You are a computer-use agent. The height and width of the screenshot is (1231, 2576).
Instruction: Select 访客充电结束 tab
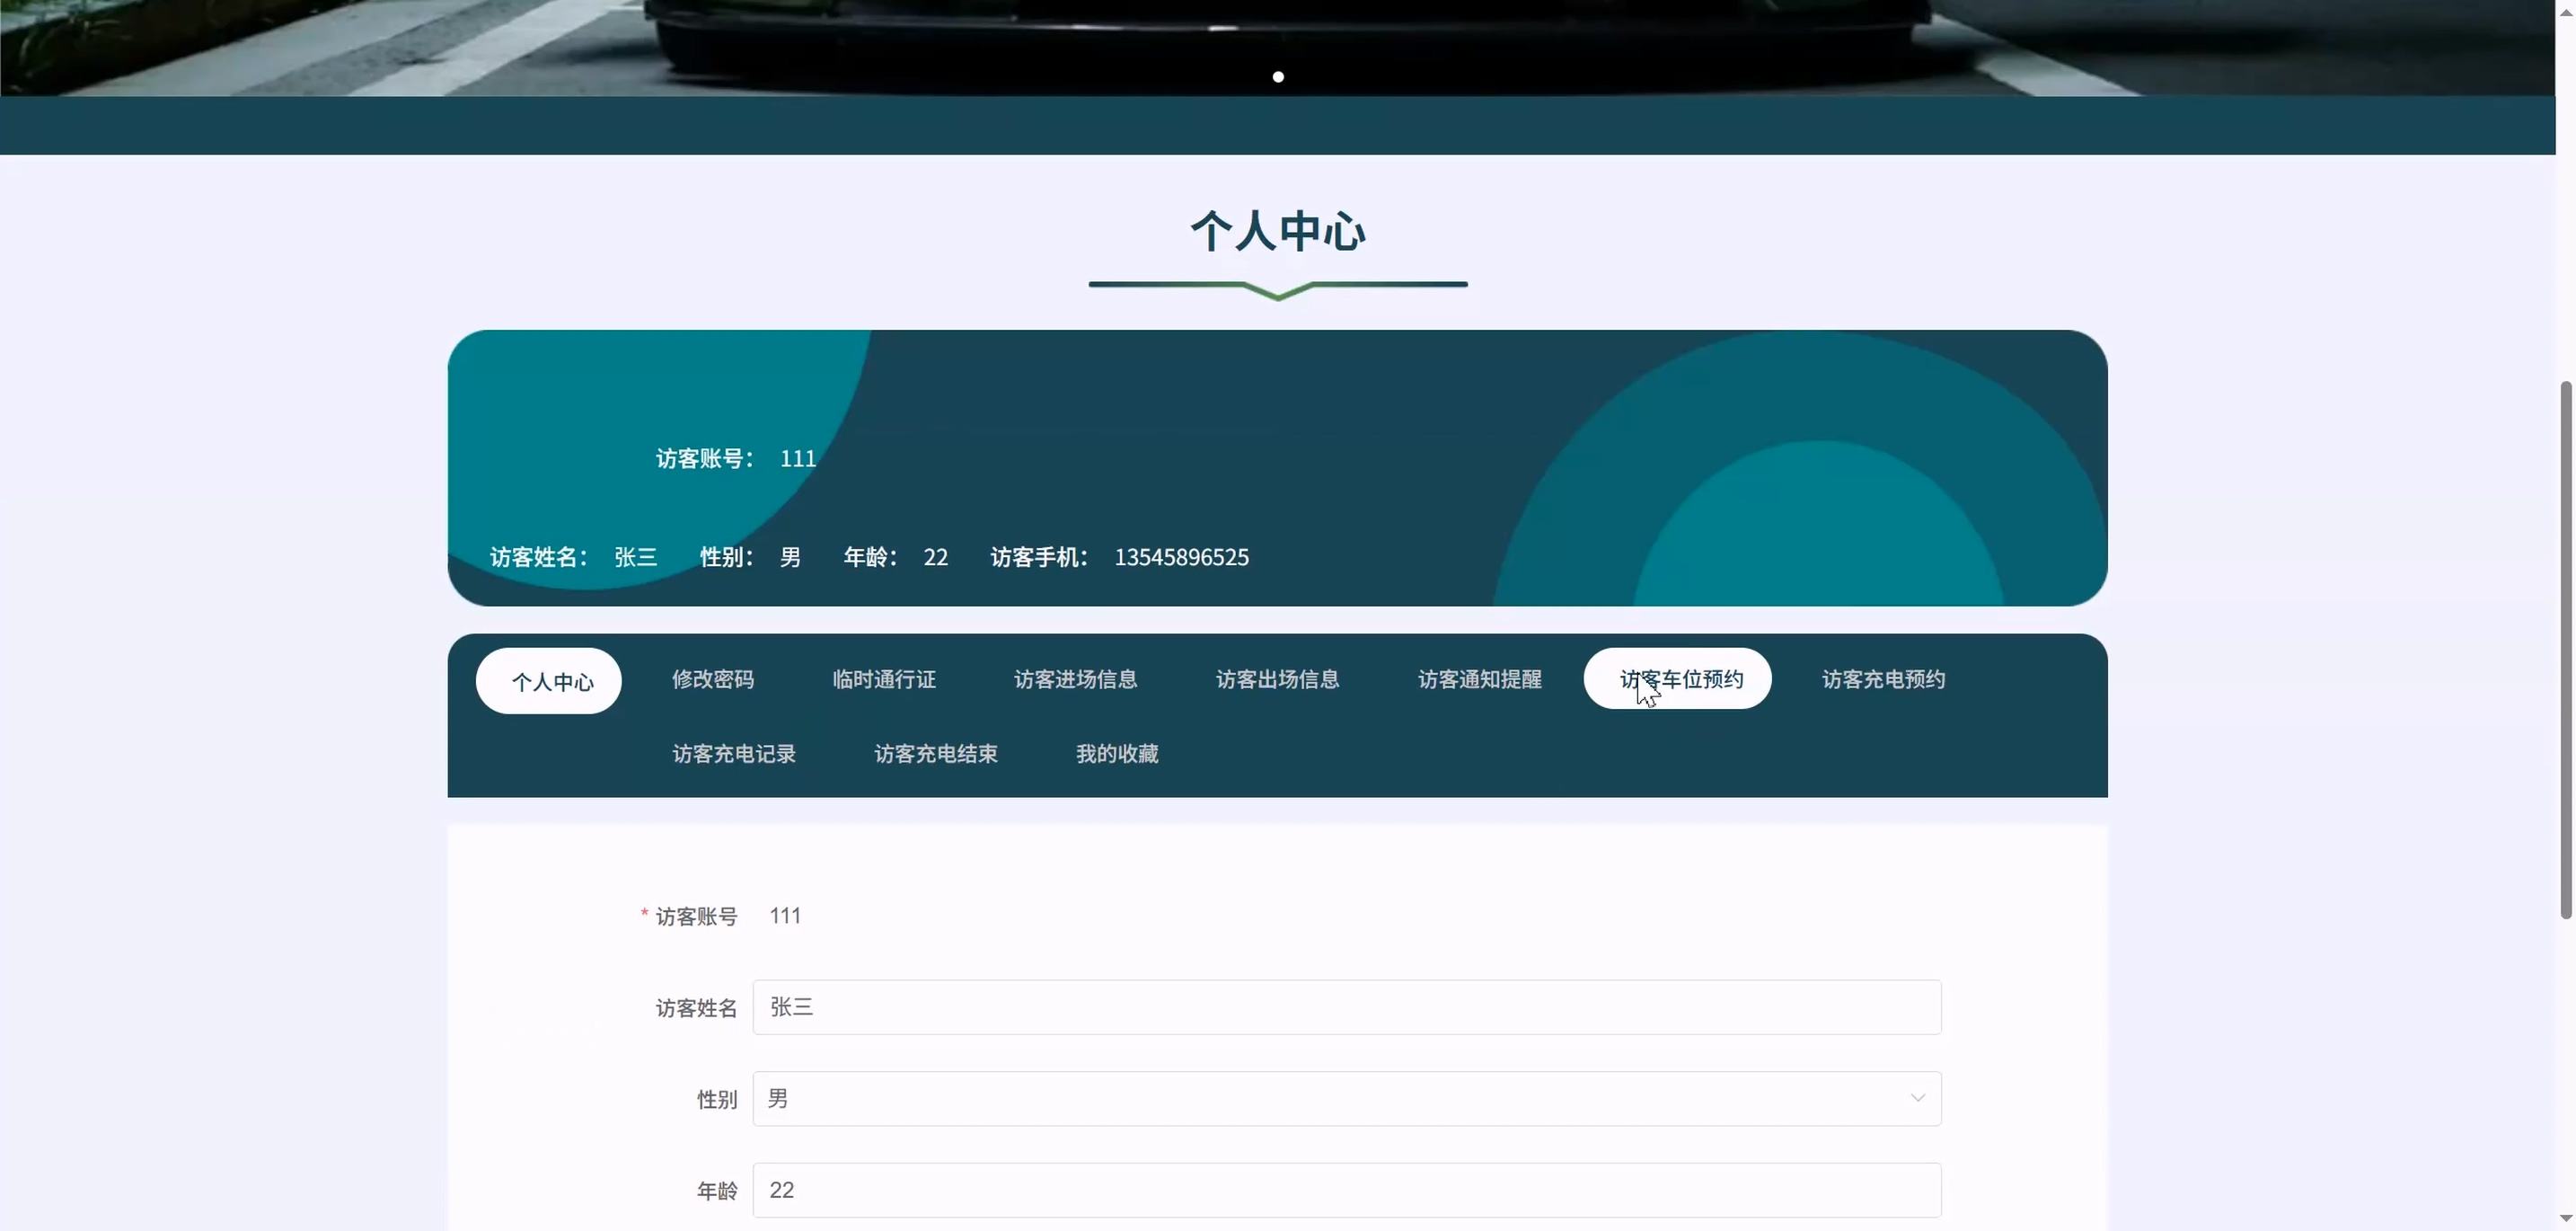pos(936,754)
